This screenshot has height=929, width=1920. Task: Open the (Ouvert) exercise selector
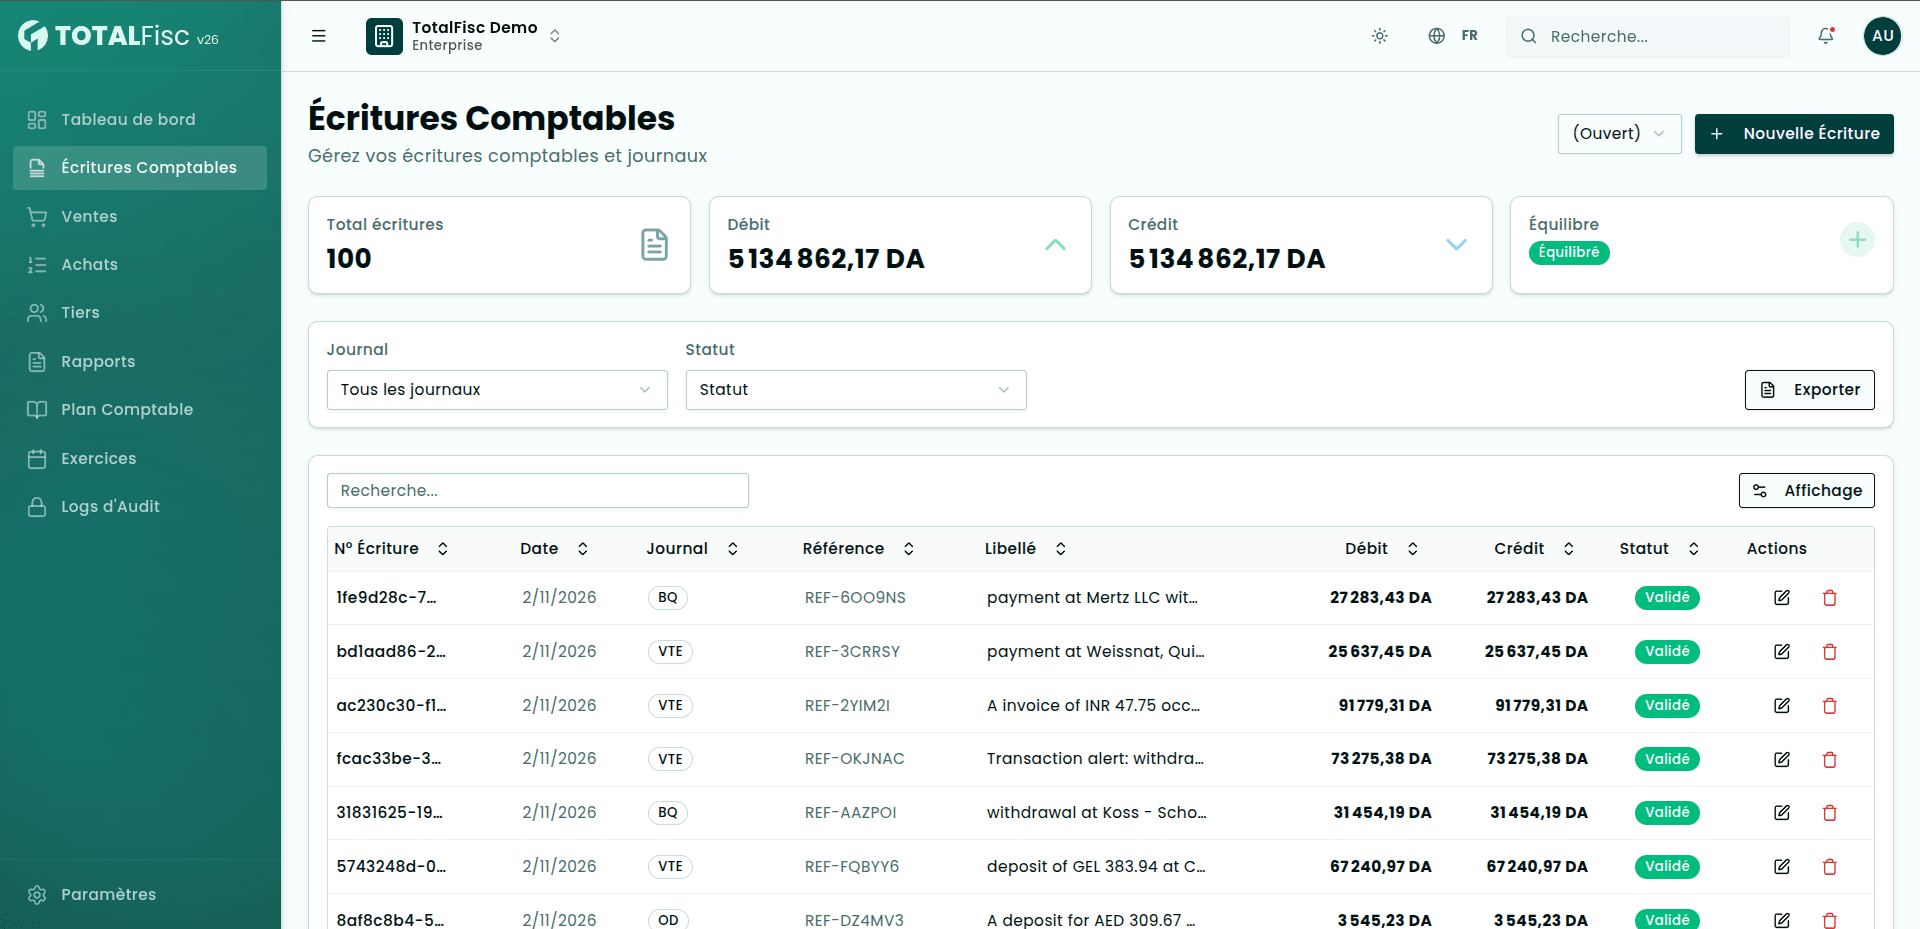coord(1618,133)
